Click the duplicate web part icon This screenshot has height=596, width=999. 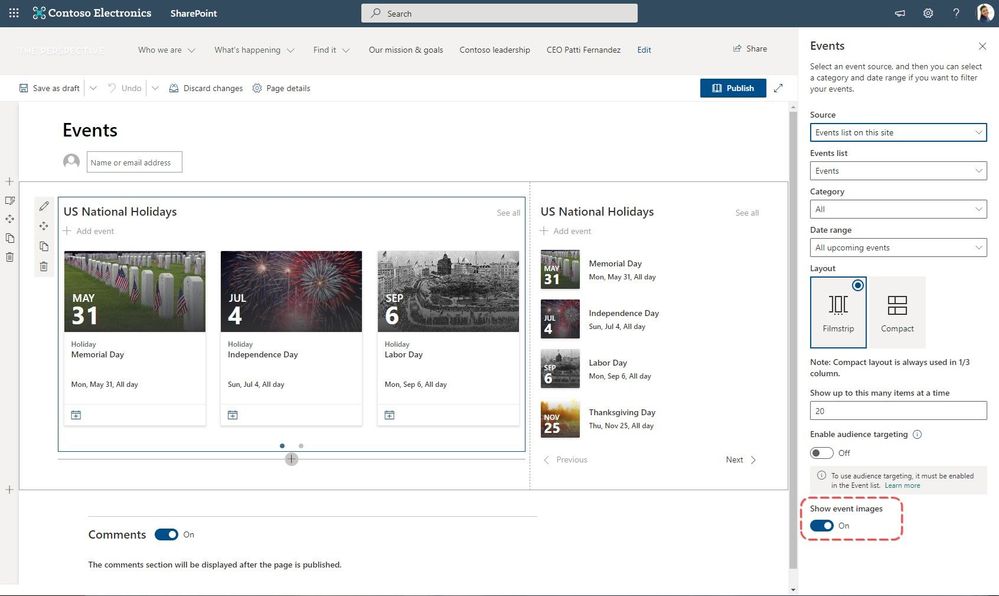tap(44, 246)
